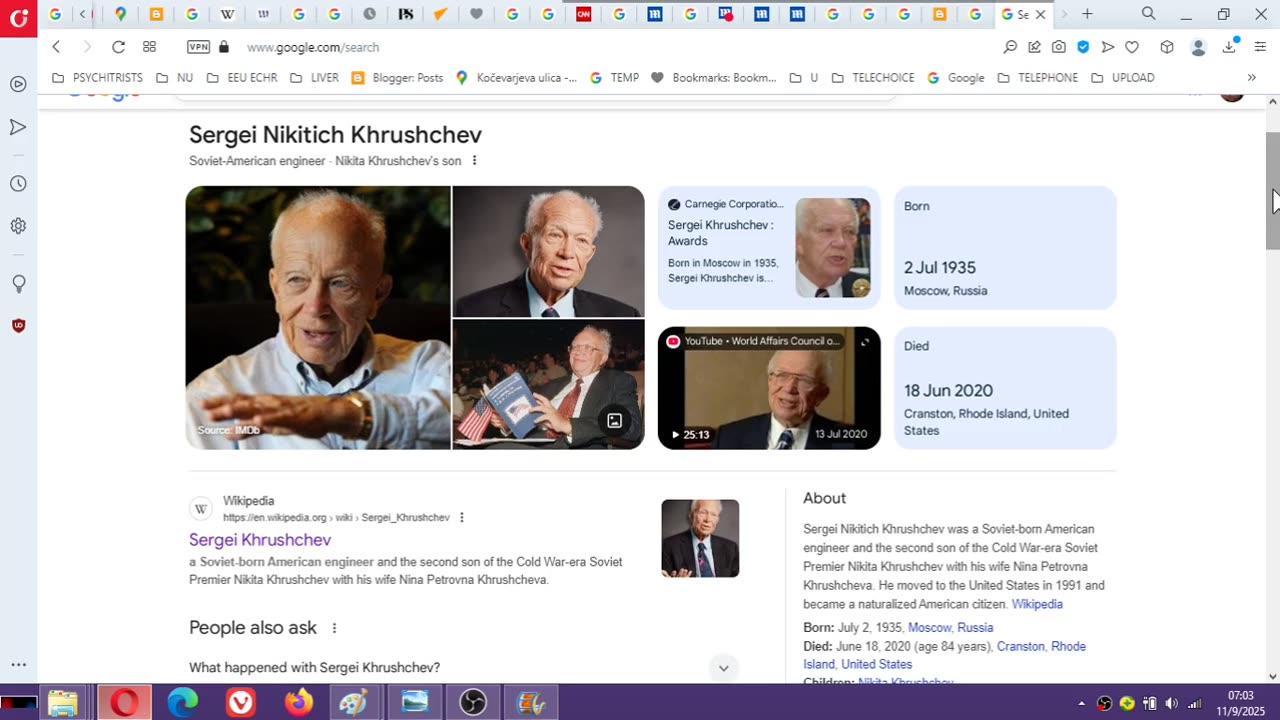1280x720 pixels.
Task: Open photo of man holding flag and book
Action: tap(548, 384)
